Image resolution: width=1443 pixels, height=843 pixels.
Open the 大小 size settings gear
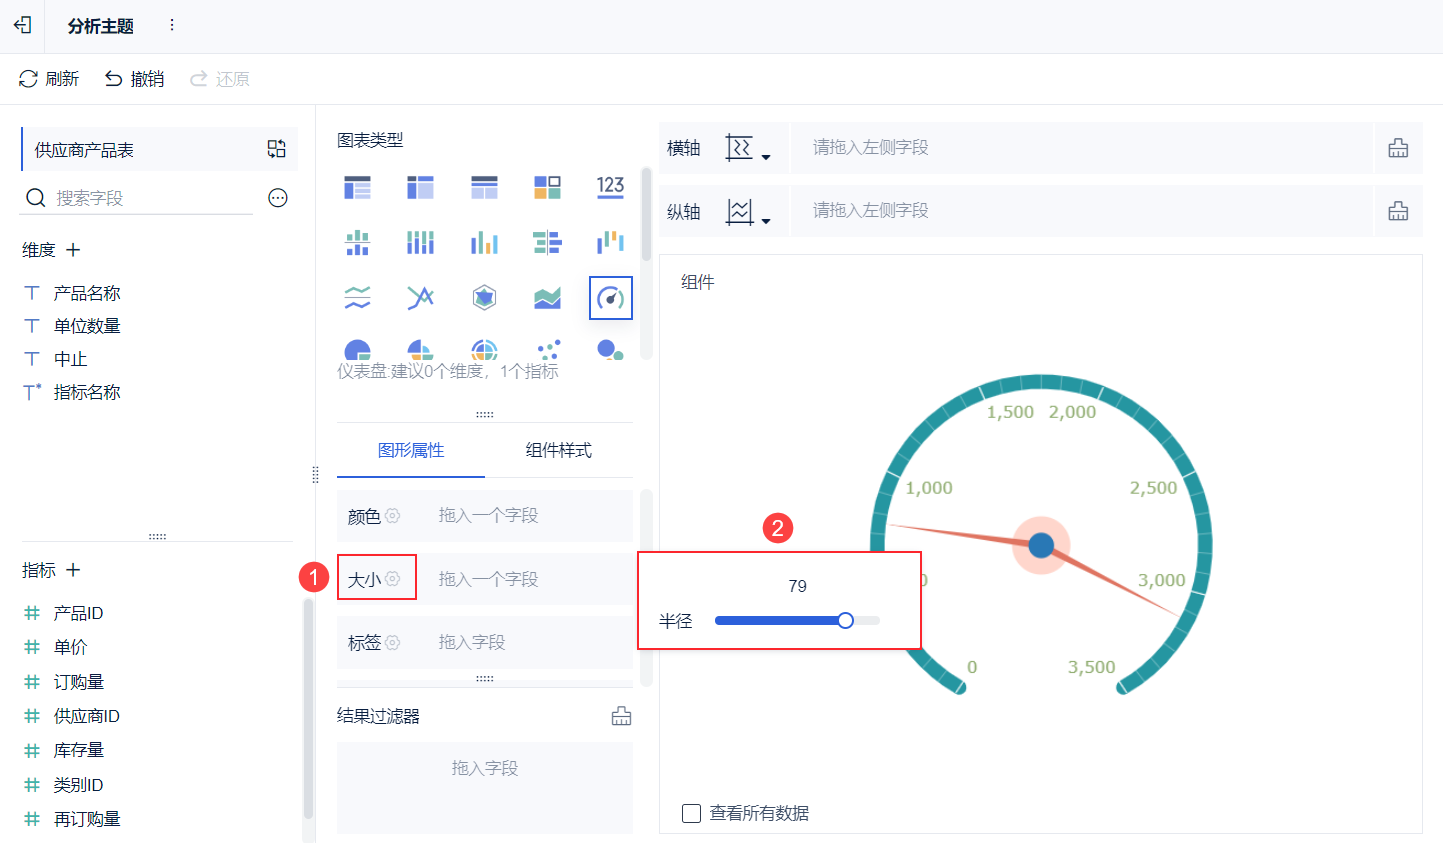392,577
